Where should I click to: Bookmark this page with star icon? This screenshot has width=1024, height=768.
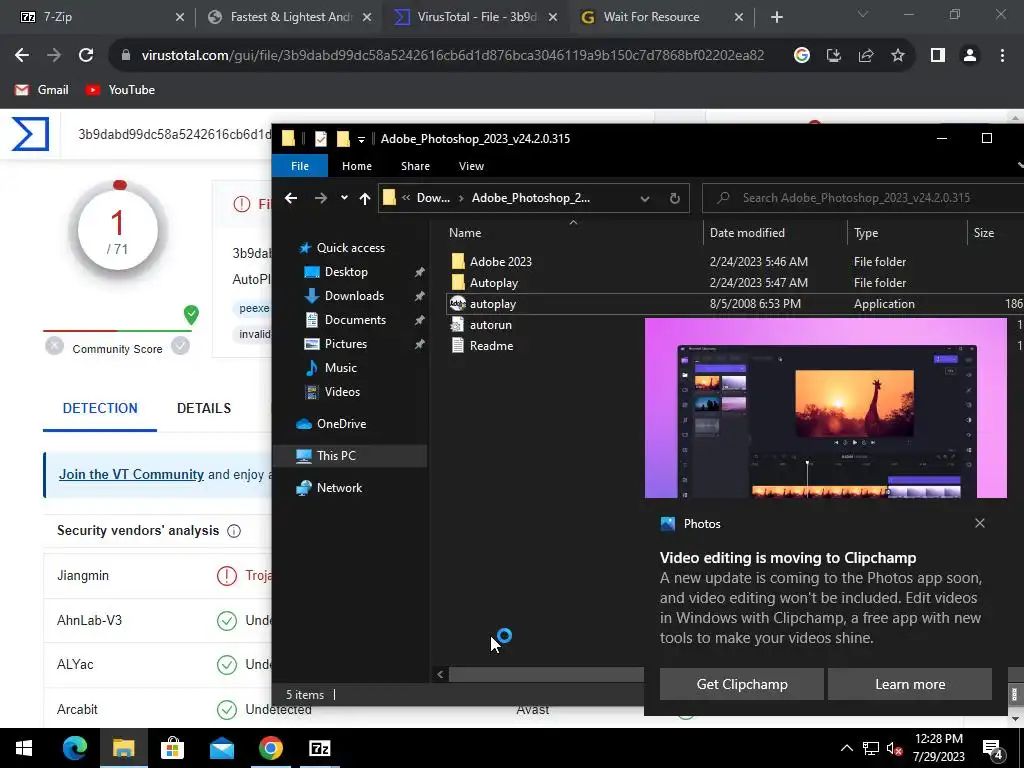point(898,56)
